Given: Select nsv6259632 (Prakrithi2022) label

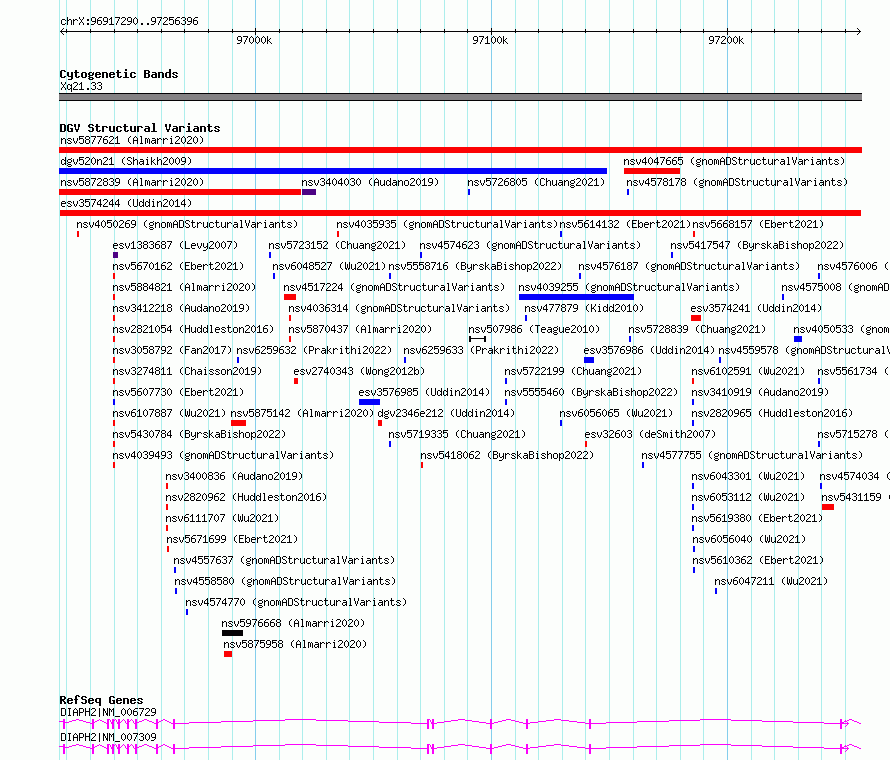Looking at the screenshot, I should click(314, 350).
